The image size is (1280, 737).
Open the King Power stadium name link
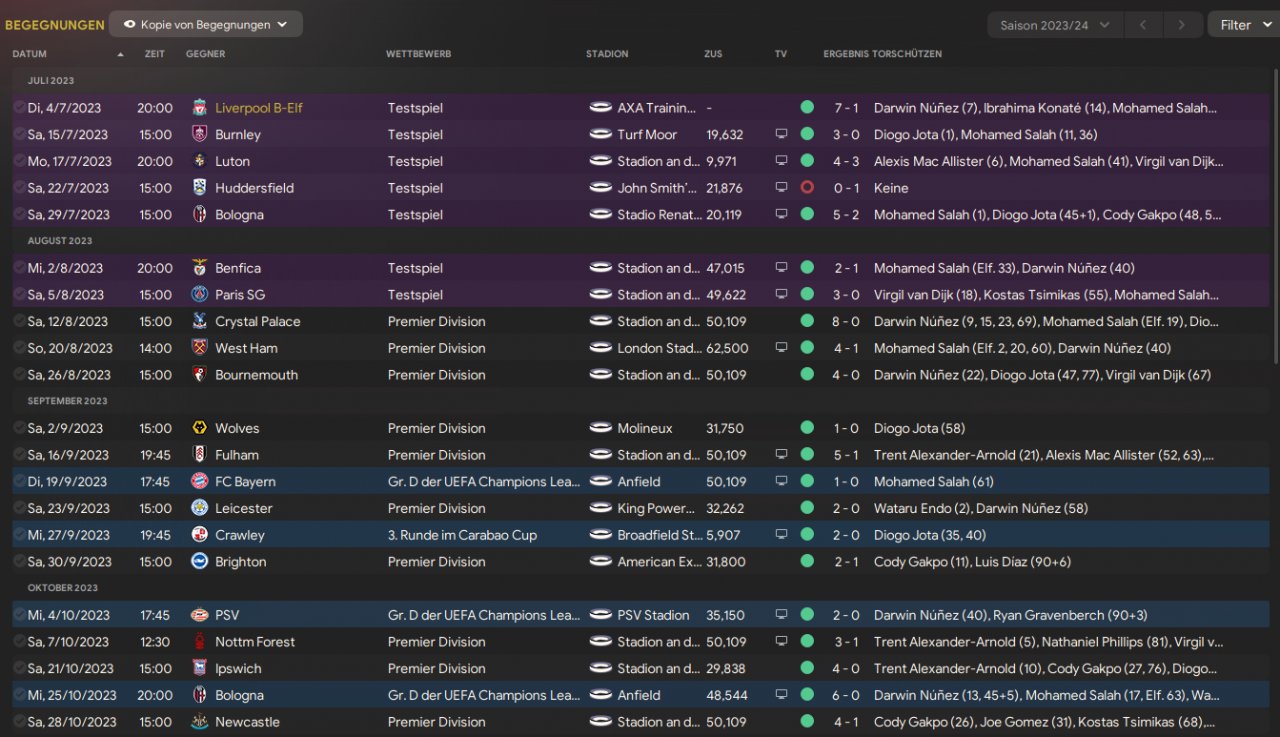(x=657, y=508)
